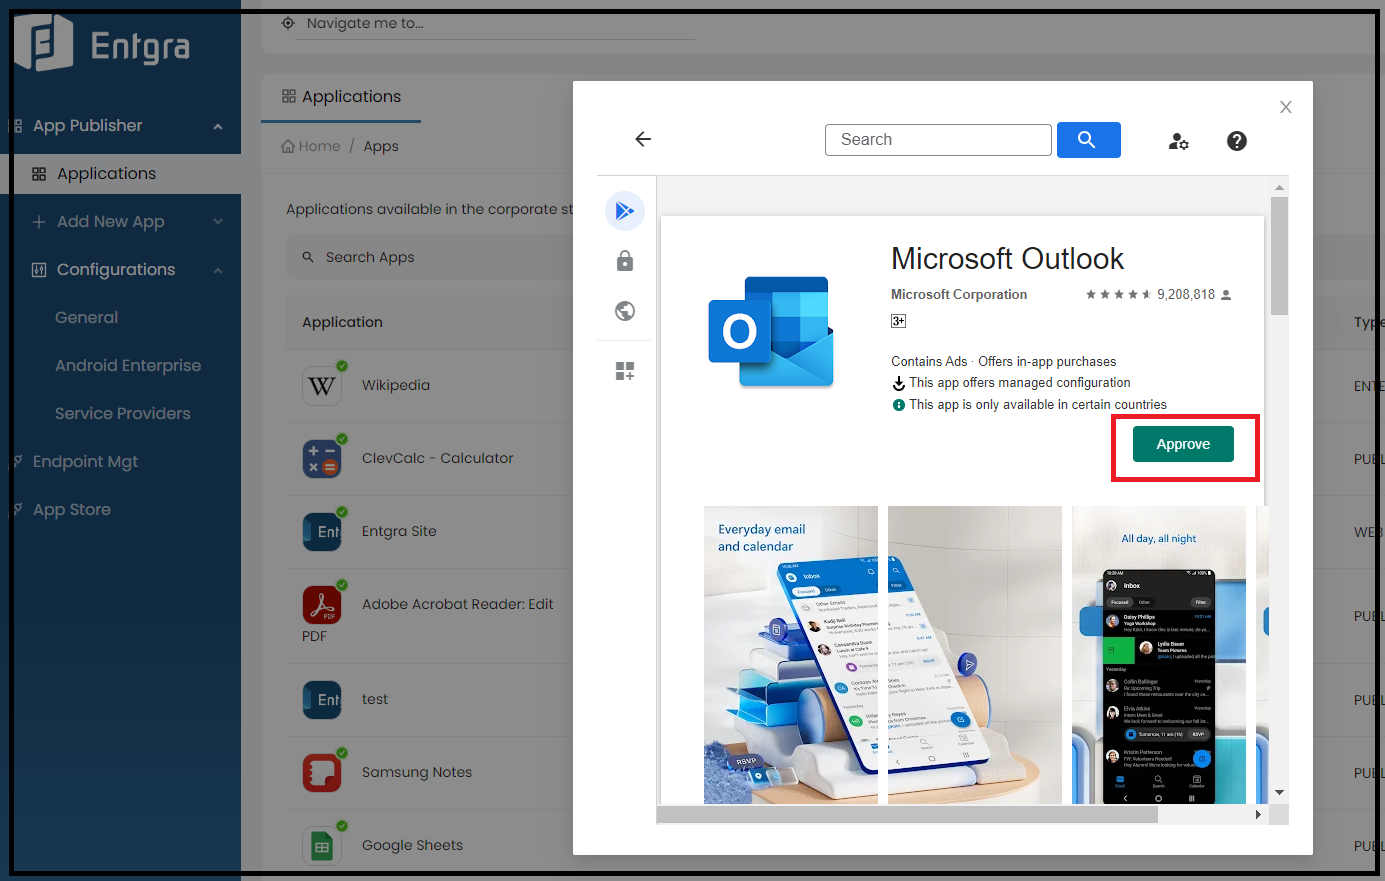Click the Wikipedia app icon
The image size is (1385, 881).
322,385
